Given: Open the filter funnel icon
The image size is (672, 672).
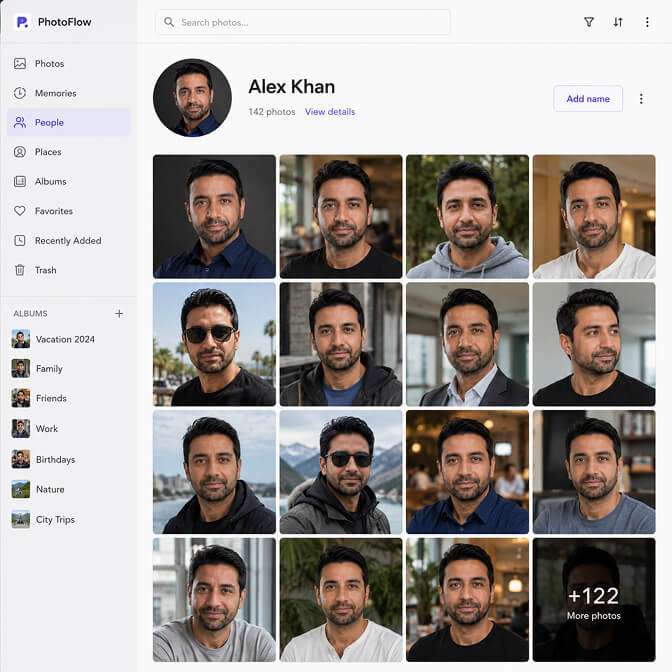Looking at the screenshot, I should point(589,22).
